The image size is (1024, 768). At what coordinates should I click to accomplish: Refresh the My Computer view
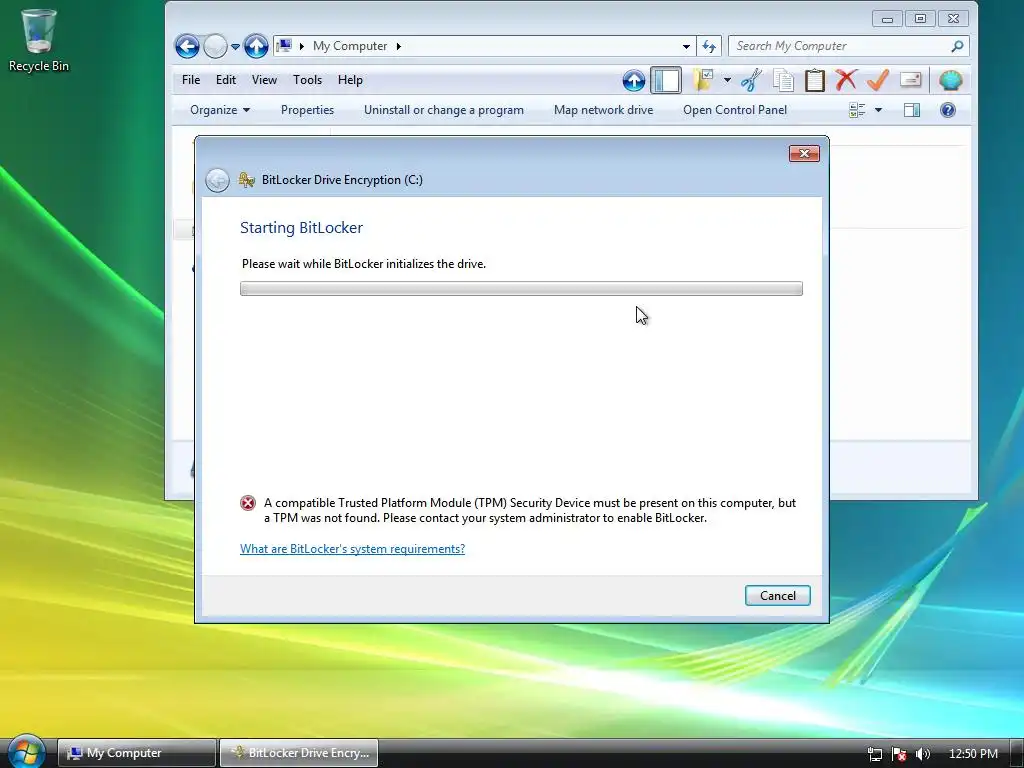(x=709, y=46)
